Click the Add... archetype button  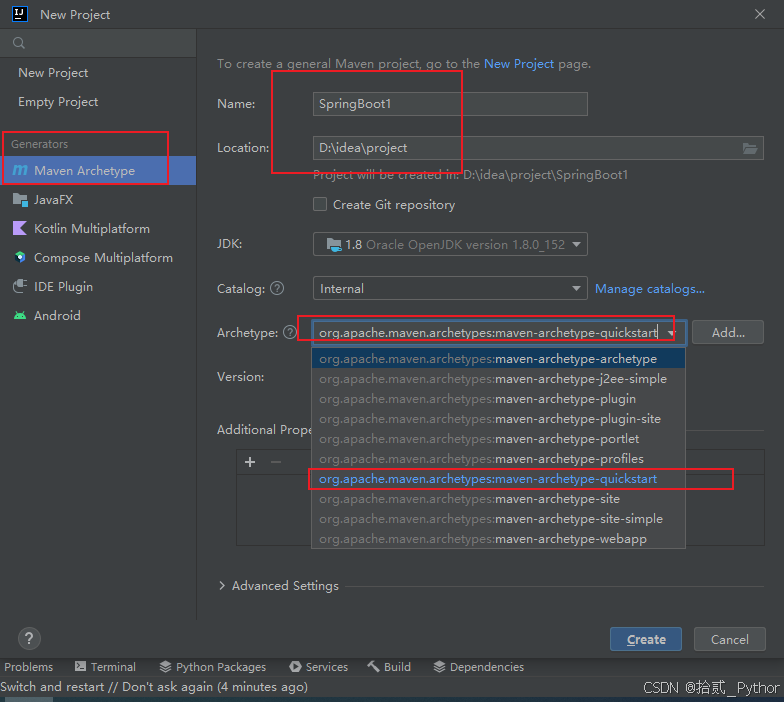(x=728, y=332)
